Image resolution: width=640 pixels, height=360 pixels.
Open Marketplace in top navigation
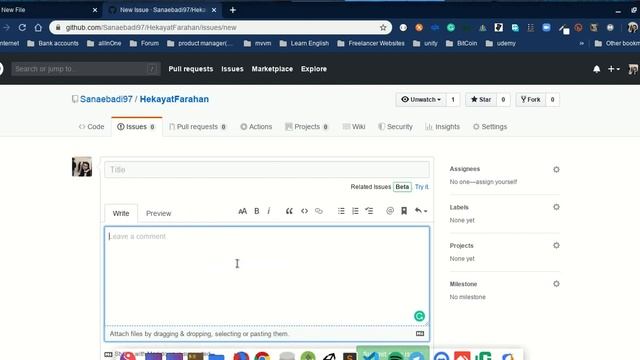(272, 69)
